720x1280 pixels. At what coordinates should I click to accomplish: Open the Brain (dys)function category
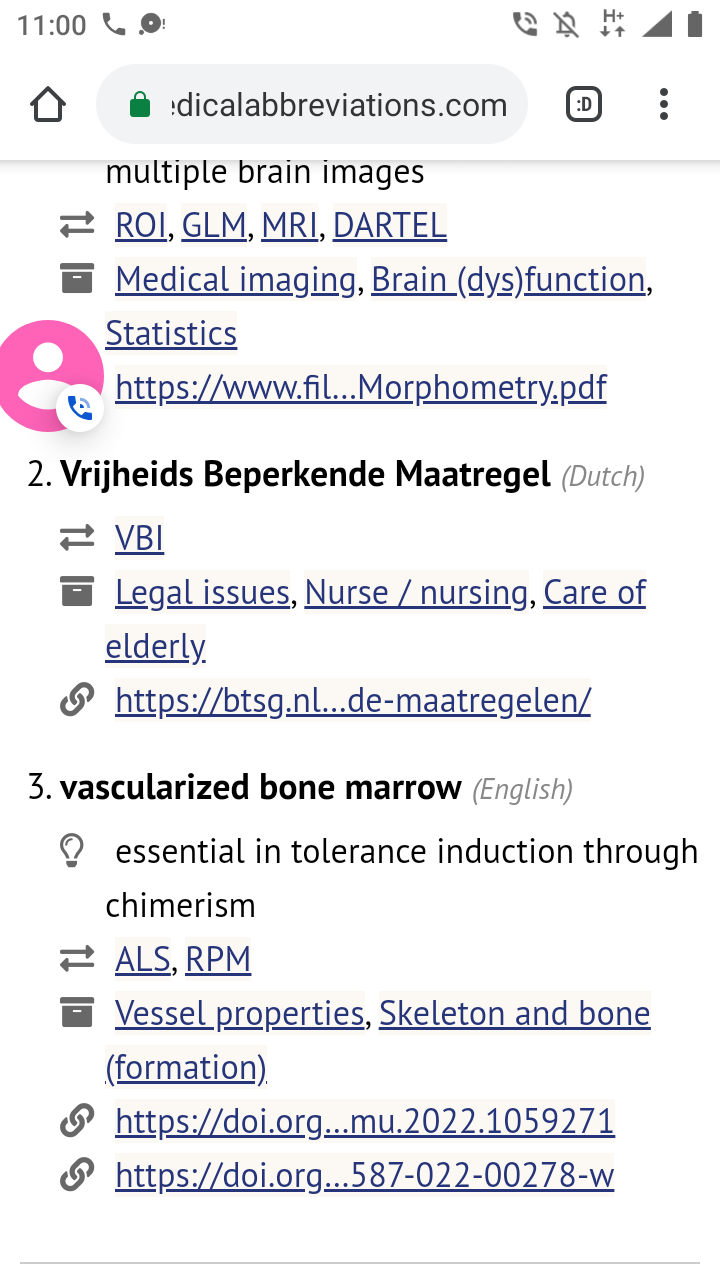tap(508, 280)
